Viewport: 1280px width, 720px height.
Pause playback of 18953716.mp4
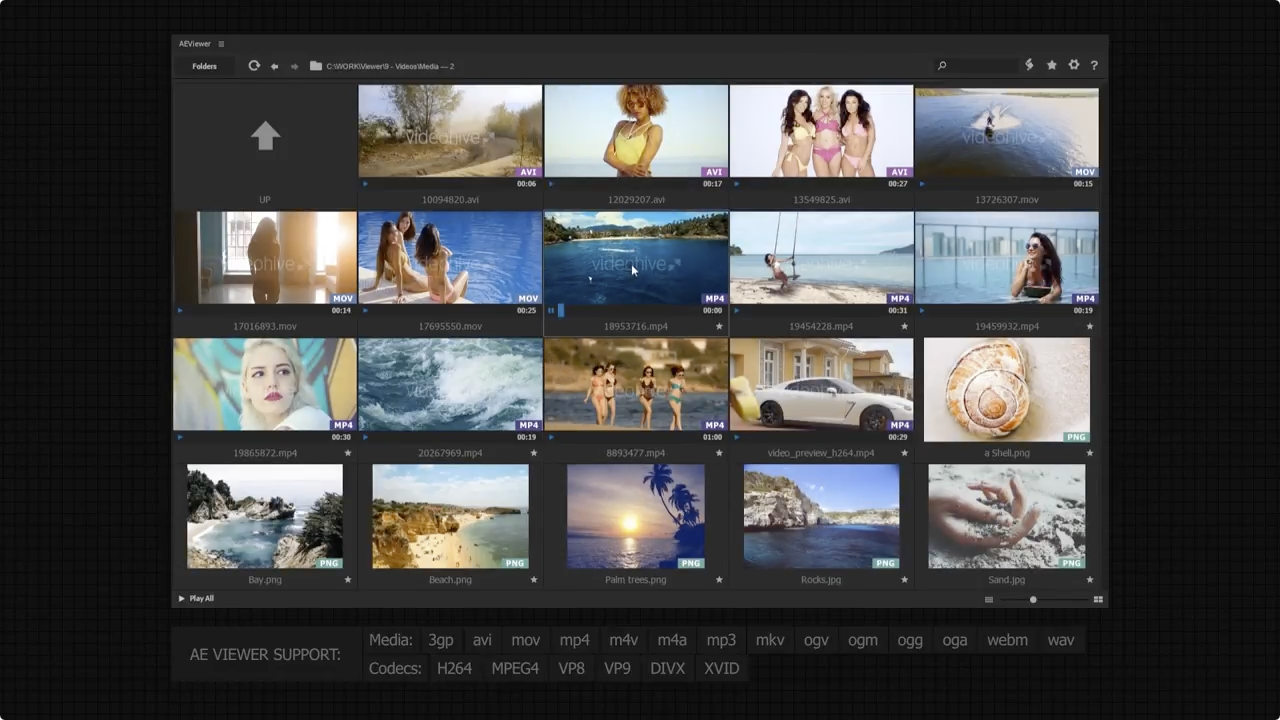[550, 311]
